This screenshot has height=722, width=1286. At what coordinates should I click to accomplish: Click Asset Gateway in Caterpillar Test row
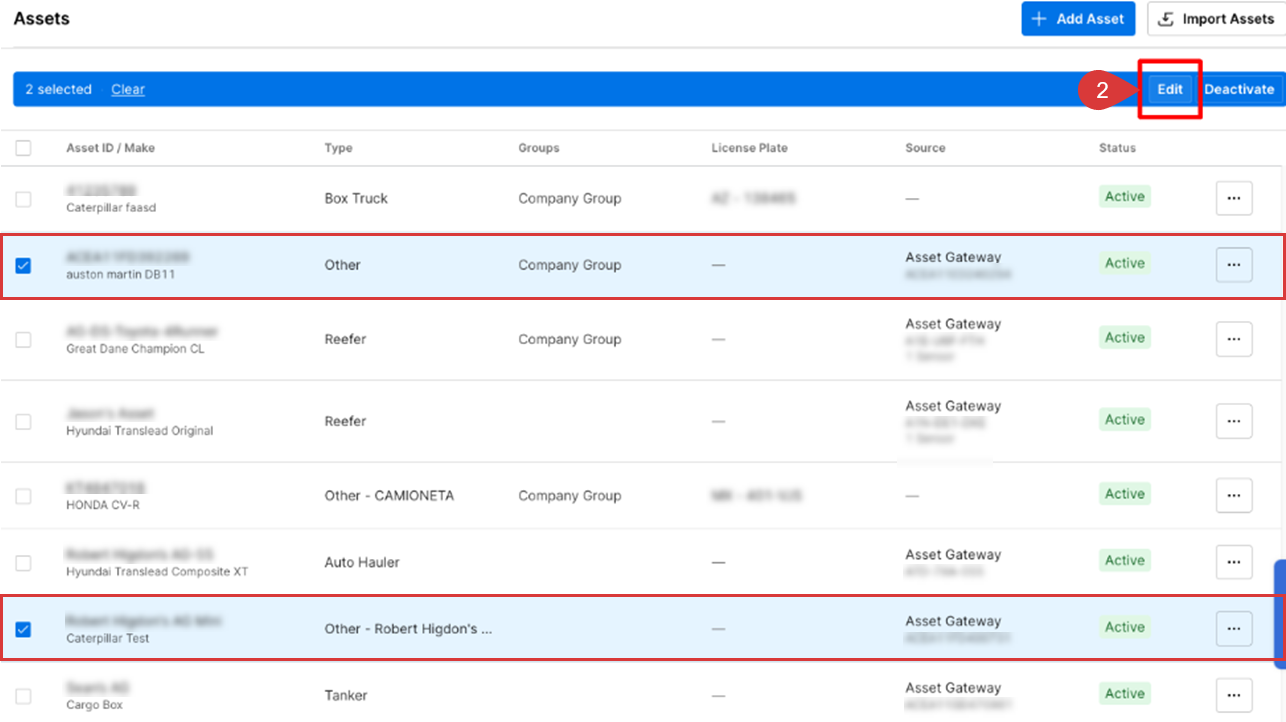(x=953, y=621)
